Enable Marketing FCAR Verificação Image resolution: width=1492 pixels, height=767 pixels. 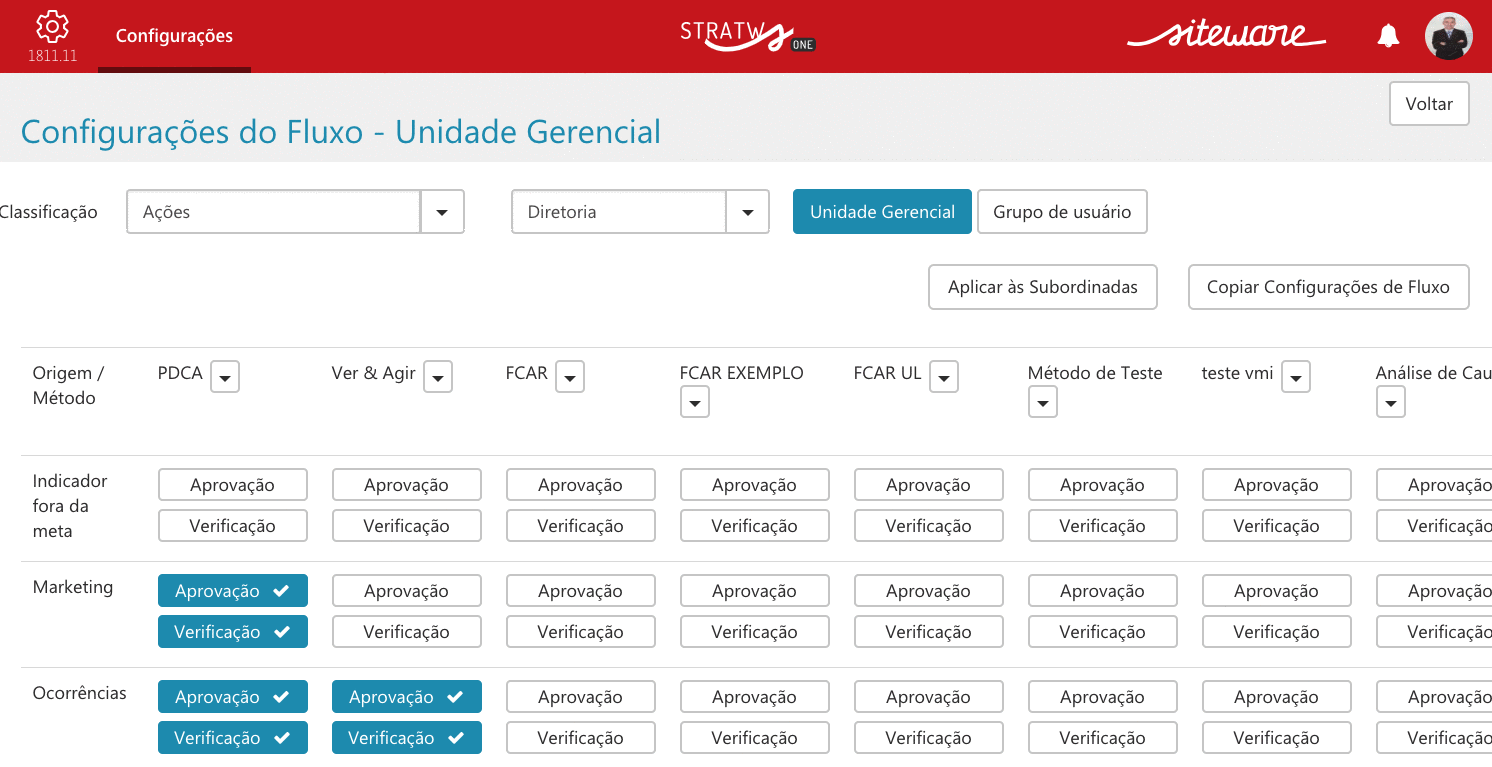(581, 632)
